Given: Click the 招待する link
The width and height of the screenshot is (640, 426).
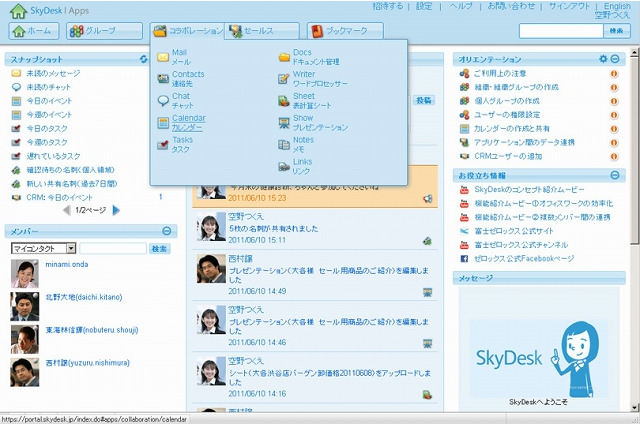Looking at the screenshot, I should pos(388,6).
